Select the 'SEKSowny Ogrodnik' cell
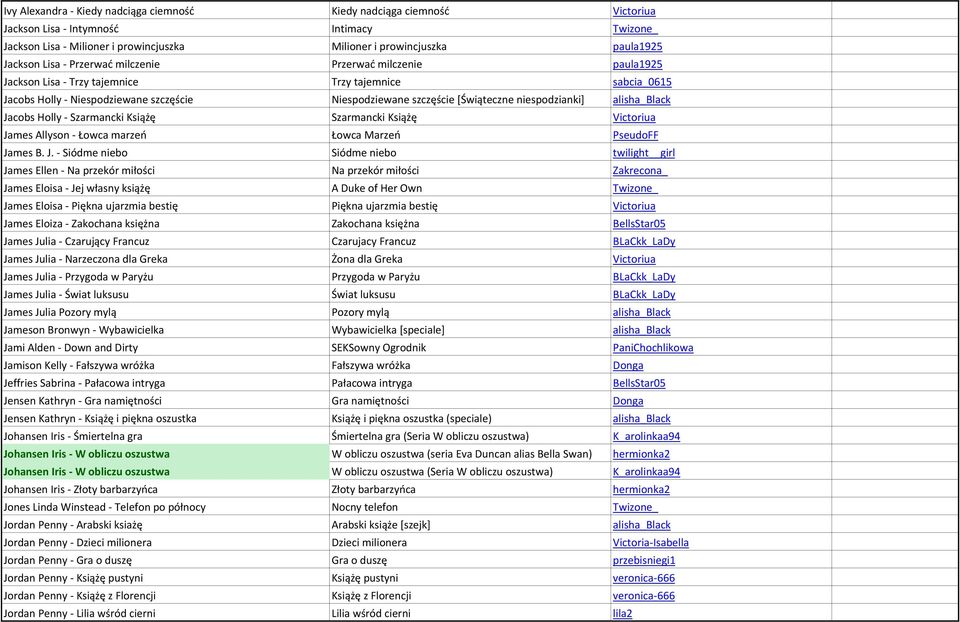 coord(470,348)
